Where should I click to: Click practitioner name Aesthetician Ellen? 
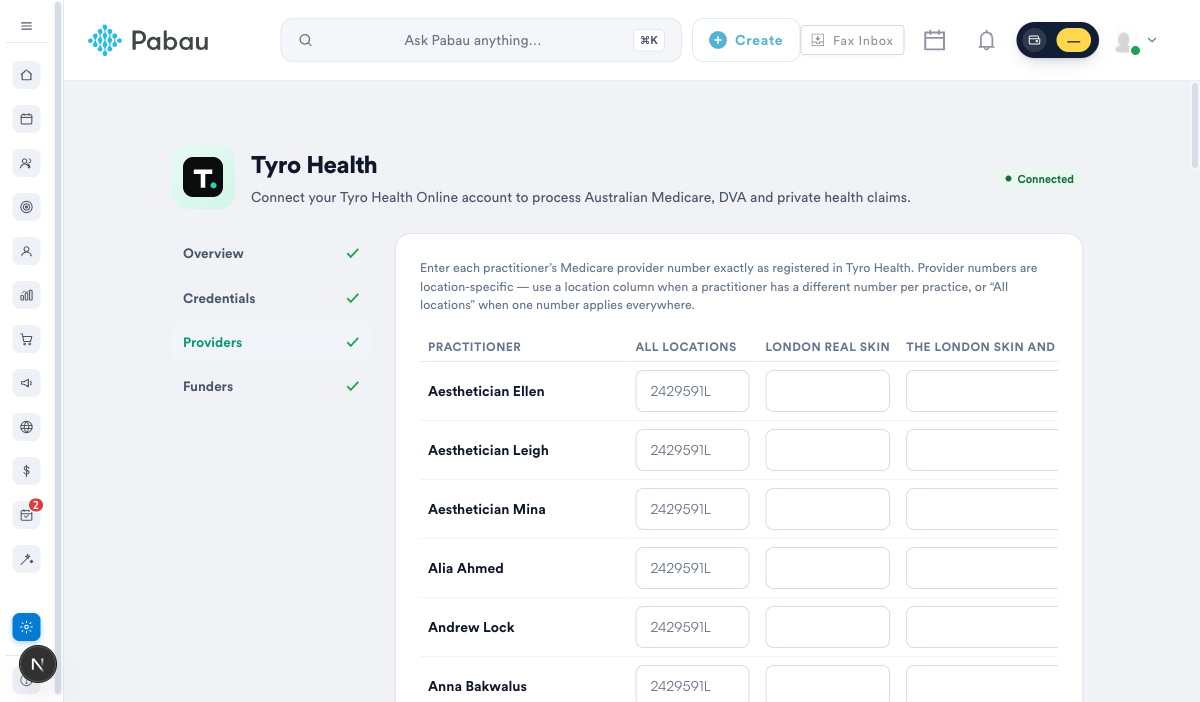coord(486,391)
